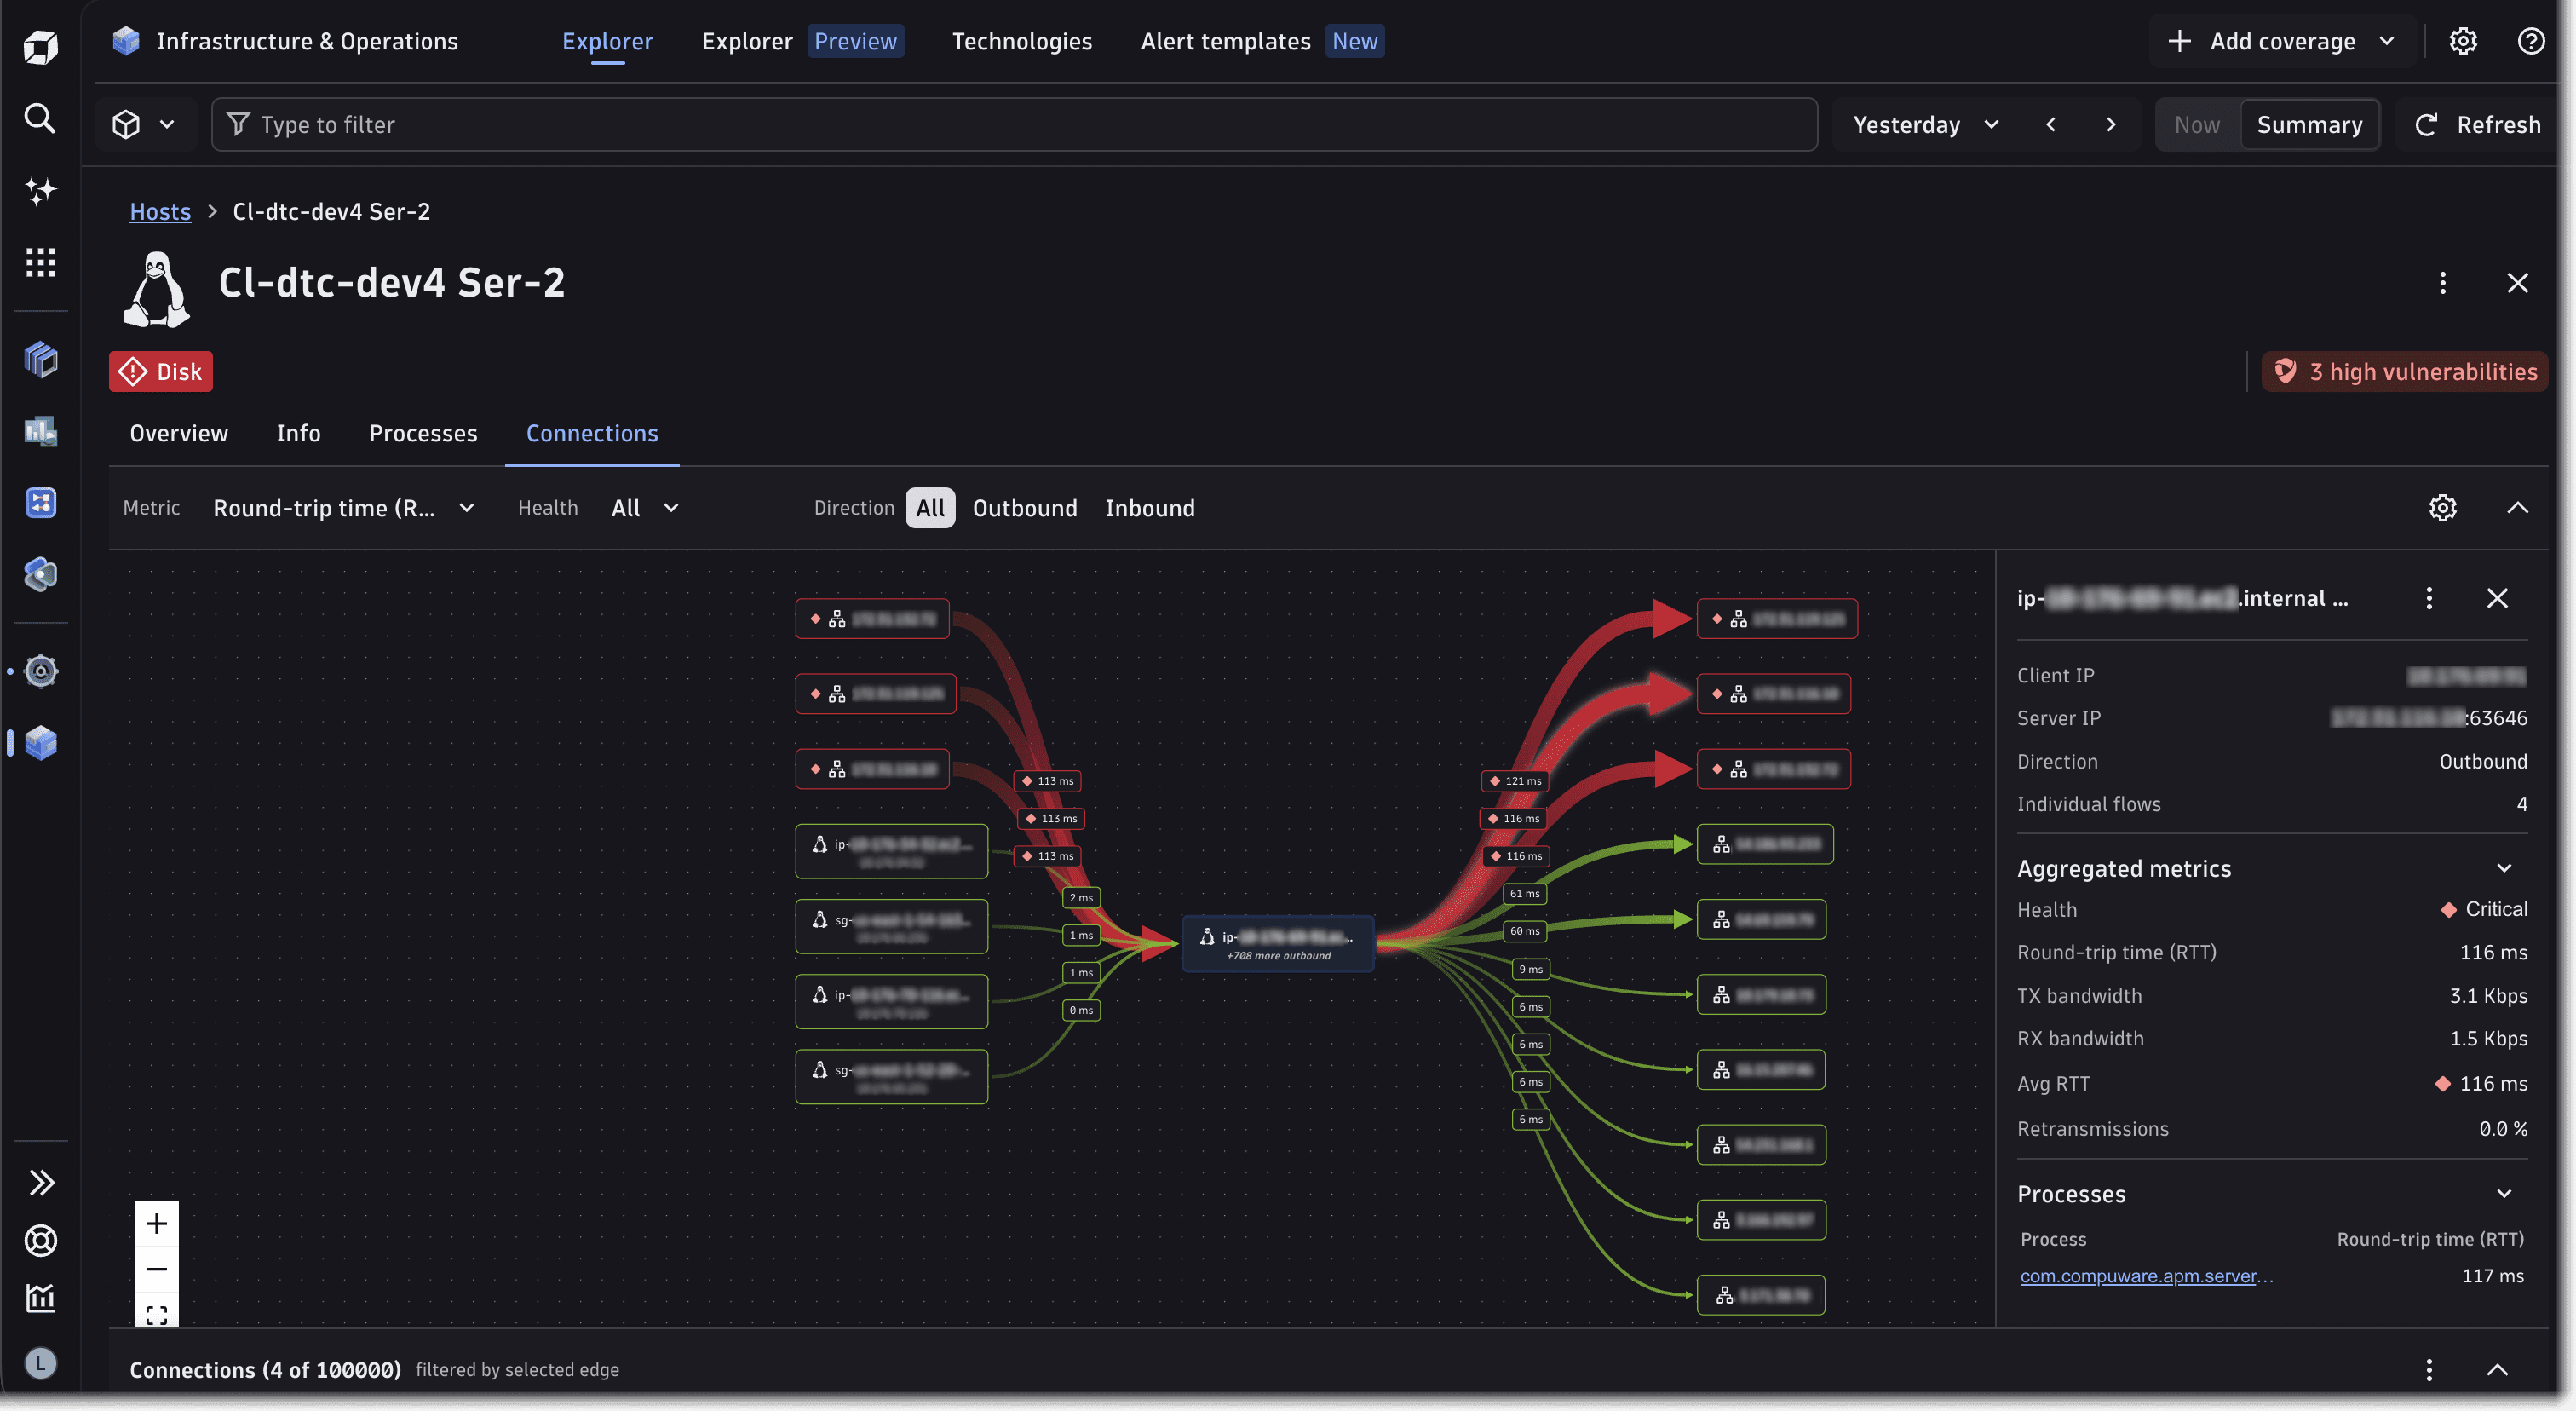Open the Explorer Preview tab
Image resolution: width=2576 pixels, height=1411 pixels.
[x=802, y=41]
